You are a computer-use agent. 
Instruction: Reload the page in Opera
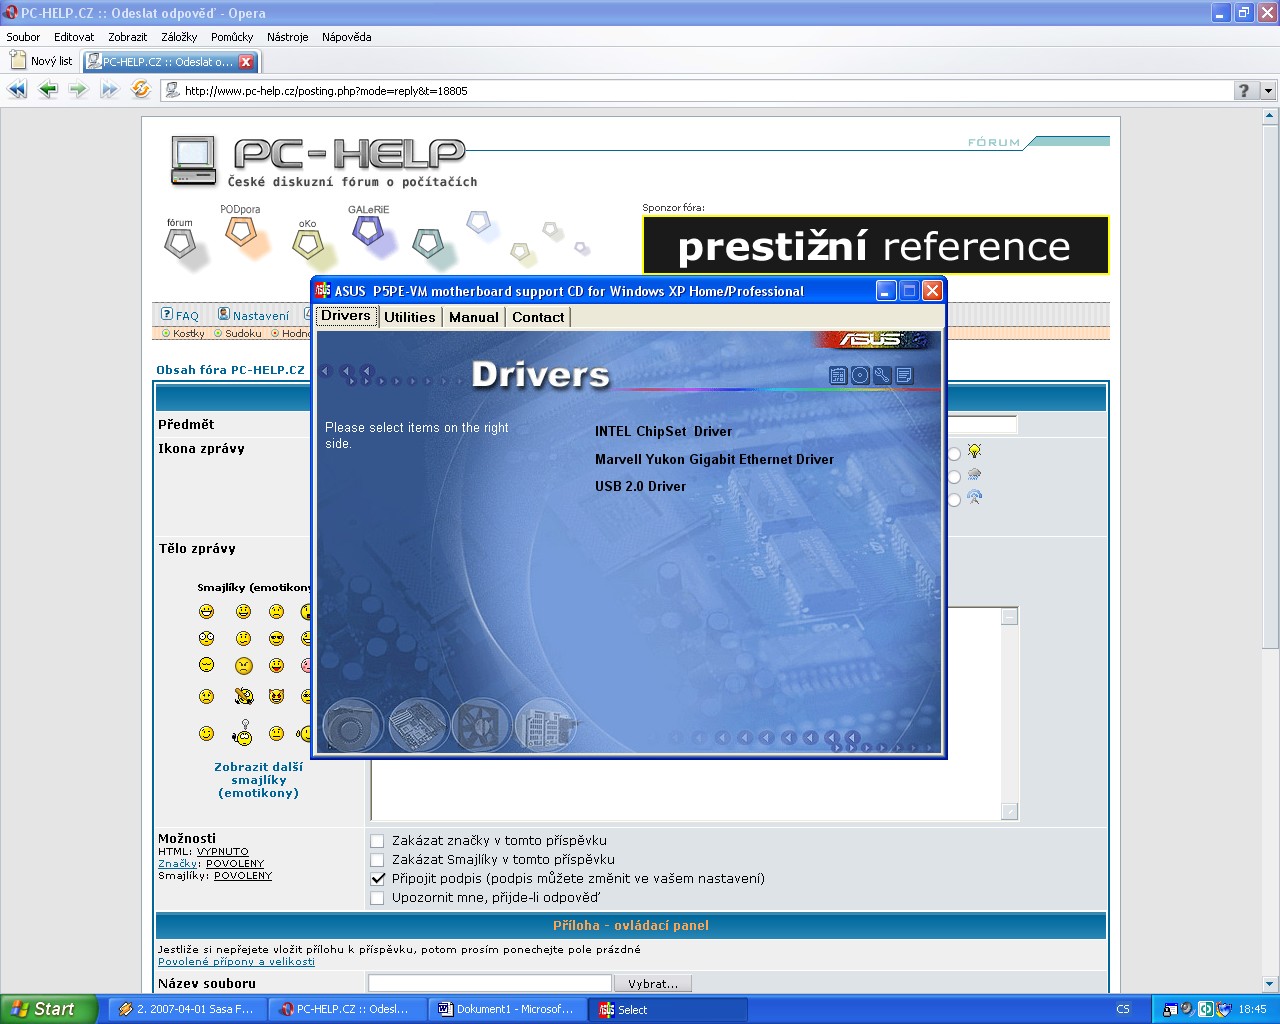[141, 90]
